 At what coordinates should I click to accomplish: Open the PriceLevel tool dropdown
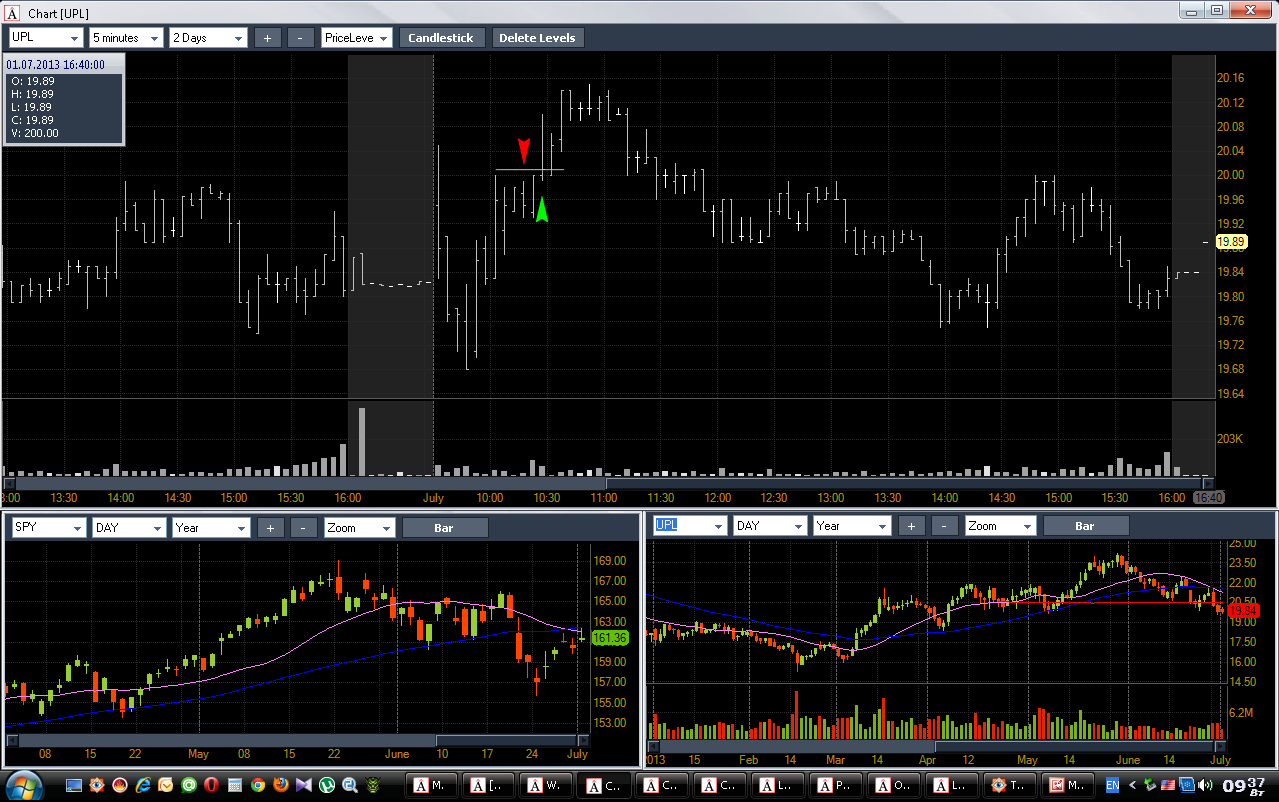(357, 38)
